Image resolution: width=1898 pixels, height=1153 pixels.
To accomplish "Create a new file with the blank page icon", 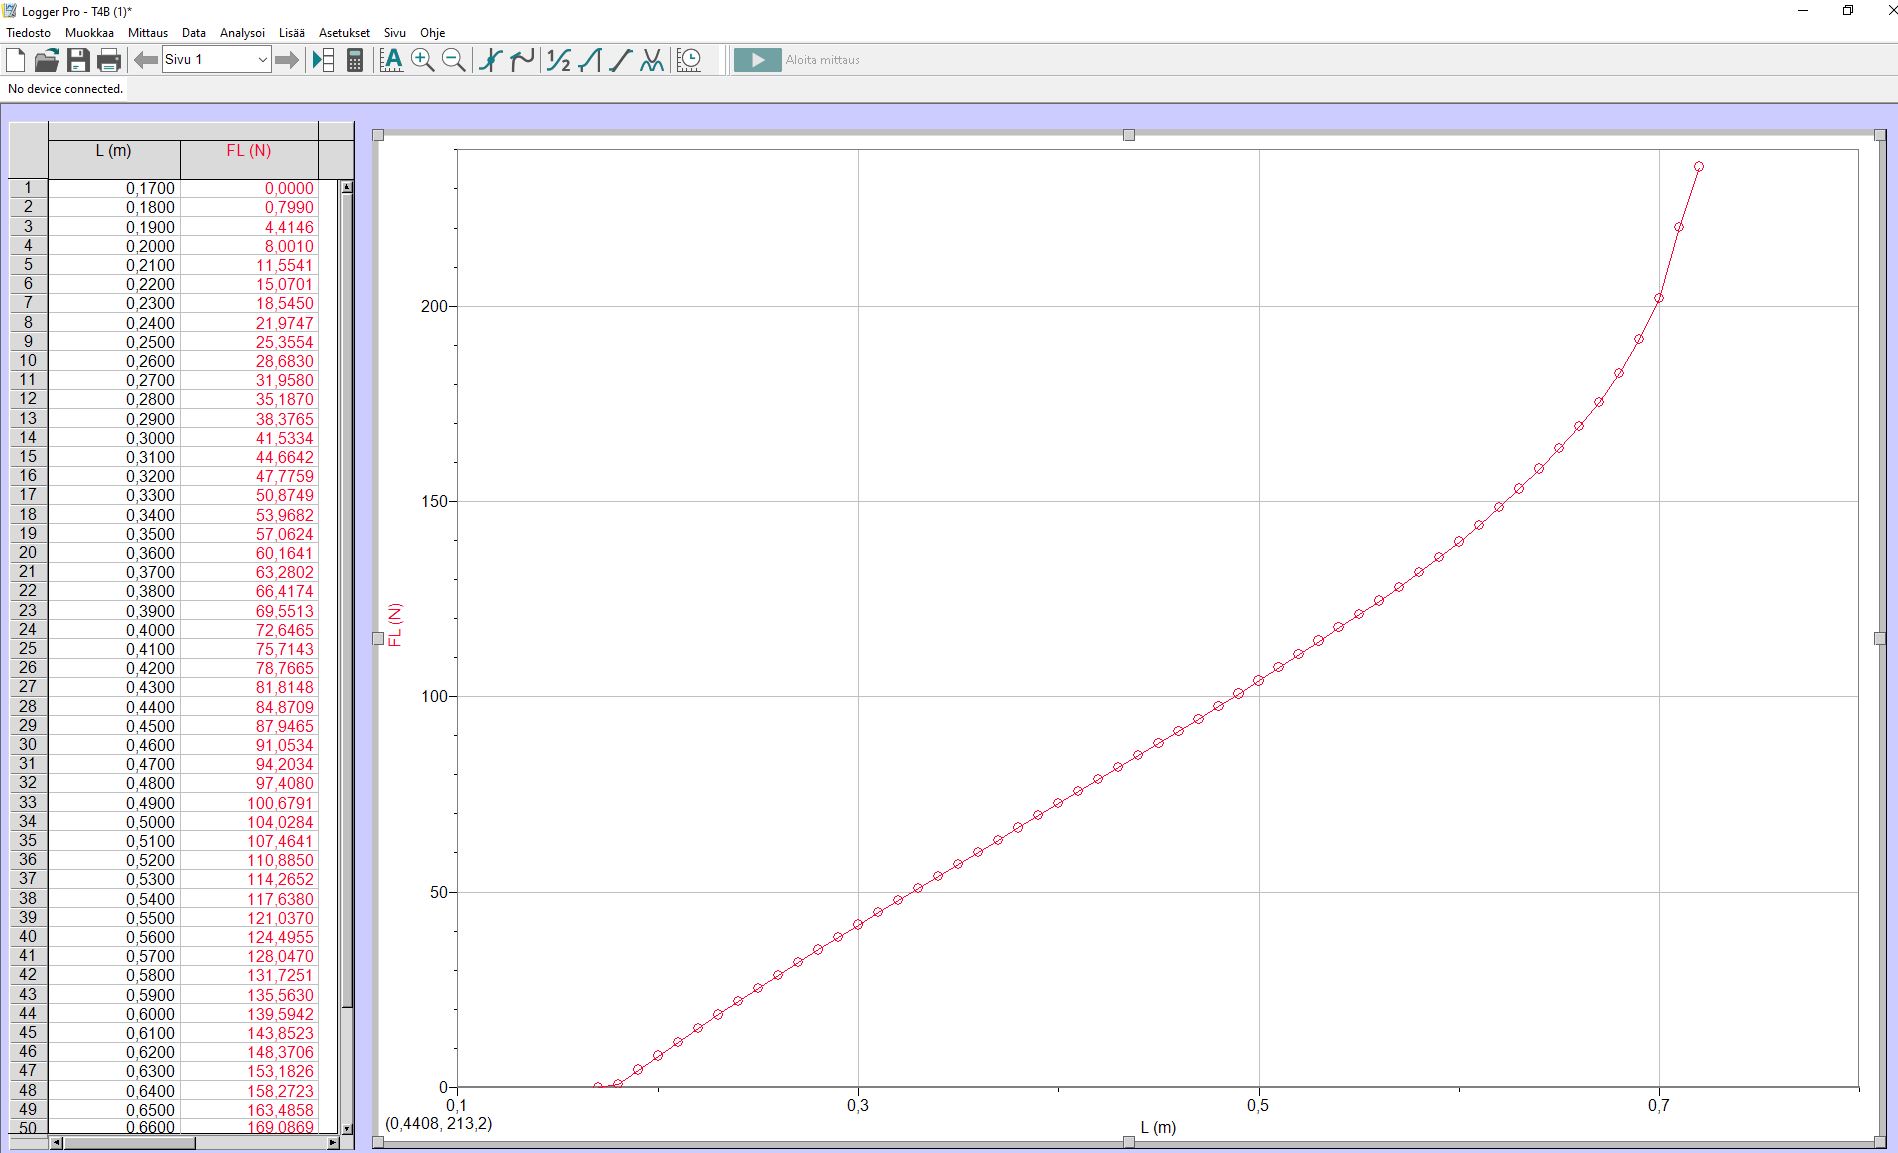I will coord(16,60).
